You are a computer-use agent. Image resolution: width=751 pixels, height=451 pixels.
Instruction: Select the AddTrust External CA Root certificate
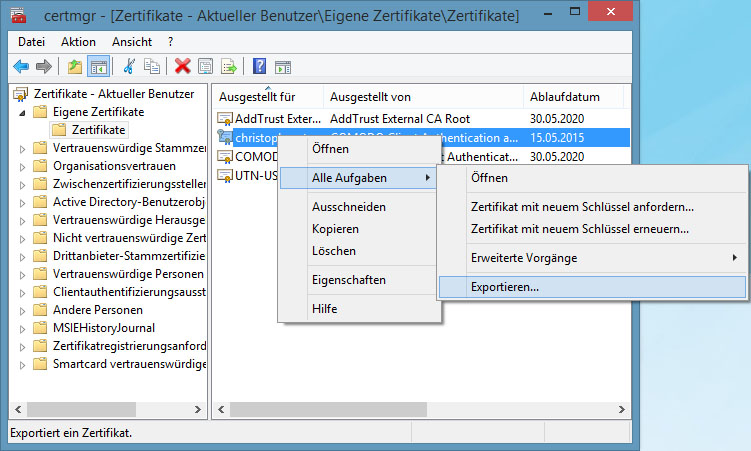(x=269, y=119)
